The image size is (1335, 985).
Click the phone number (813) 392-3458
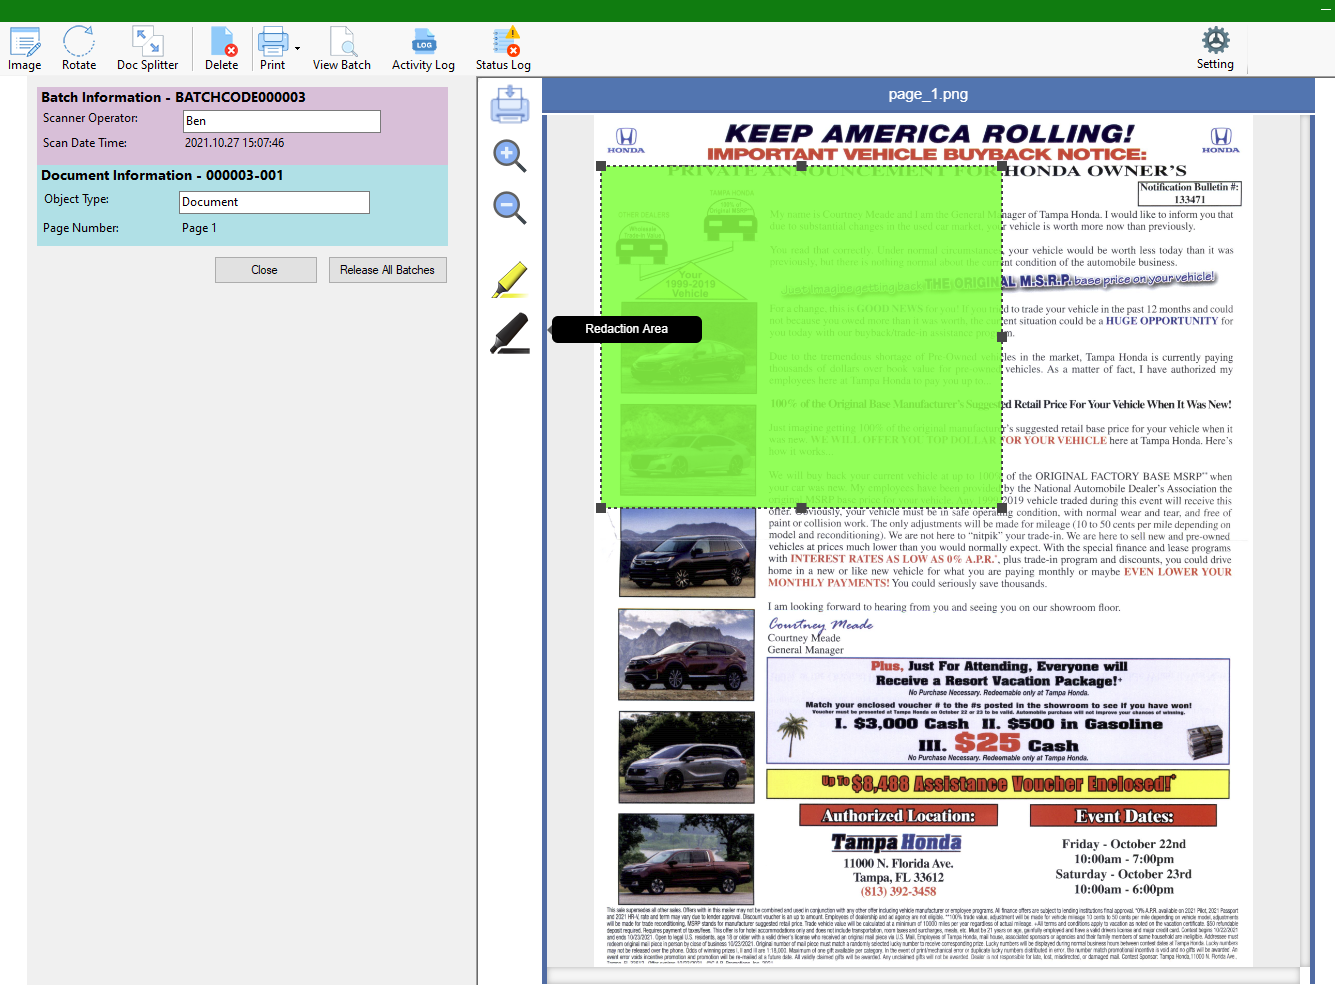pos(898,892)
